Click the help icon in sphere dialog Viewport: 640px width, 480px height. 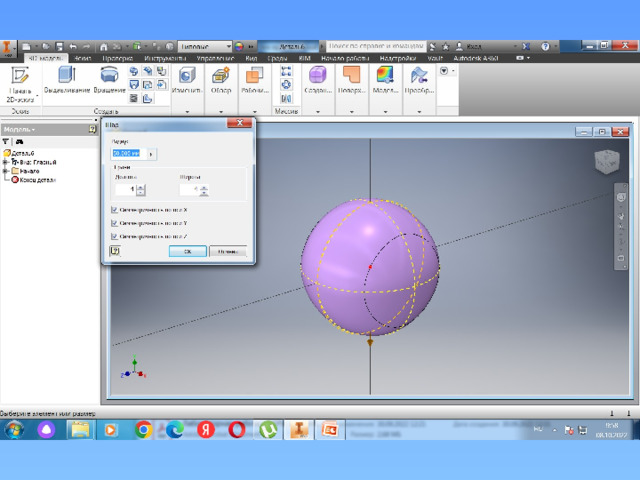click(x=115, y=251)
